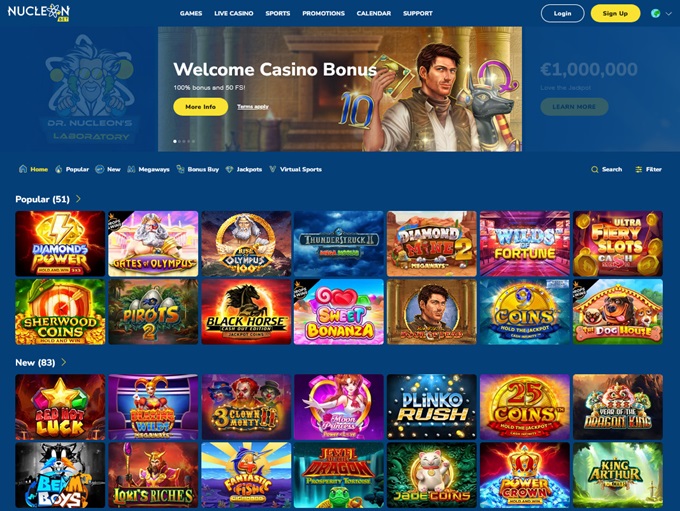Open the Megaways category icon

(131, 169)
